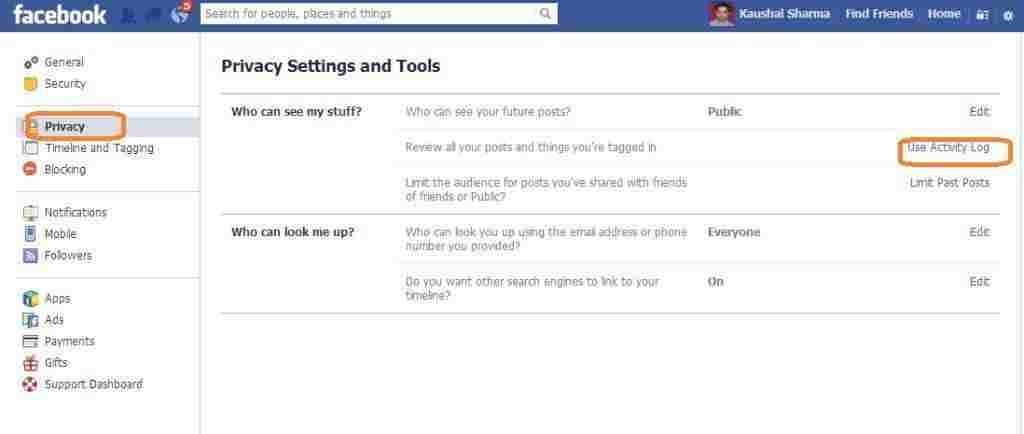Click the Use Activity Log link
1024x434 pixels.
tap(948, 147)
